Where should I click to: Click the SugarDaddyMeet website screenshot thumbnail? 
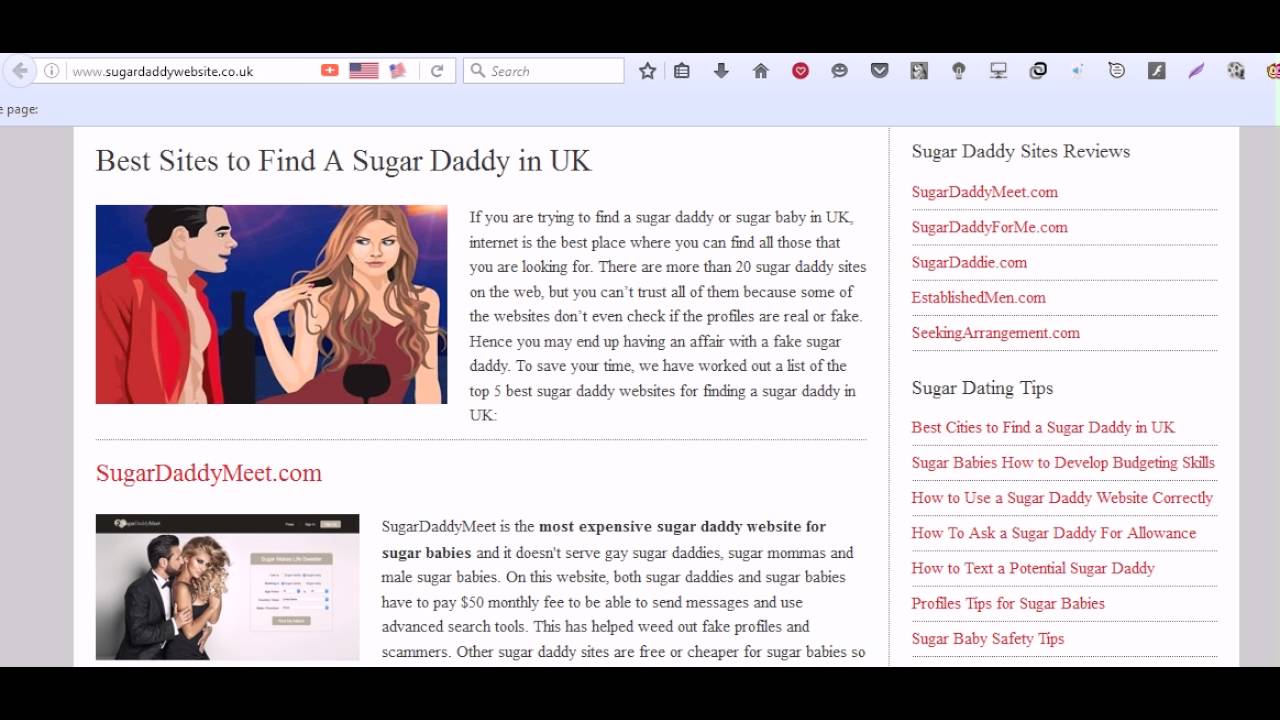pos(227,587)
